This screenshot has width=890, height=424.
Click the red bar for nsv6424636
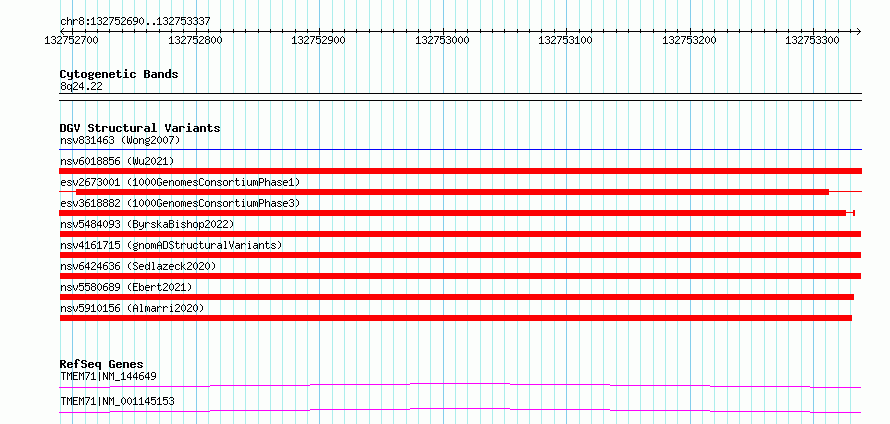point(460,276)
